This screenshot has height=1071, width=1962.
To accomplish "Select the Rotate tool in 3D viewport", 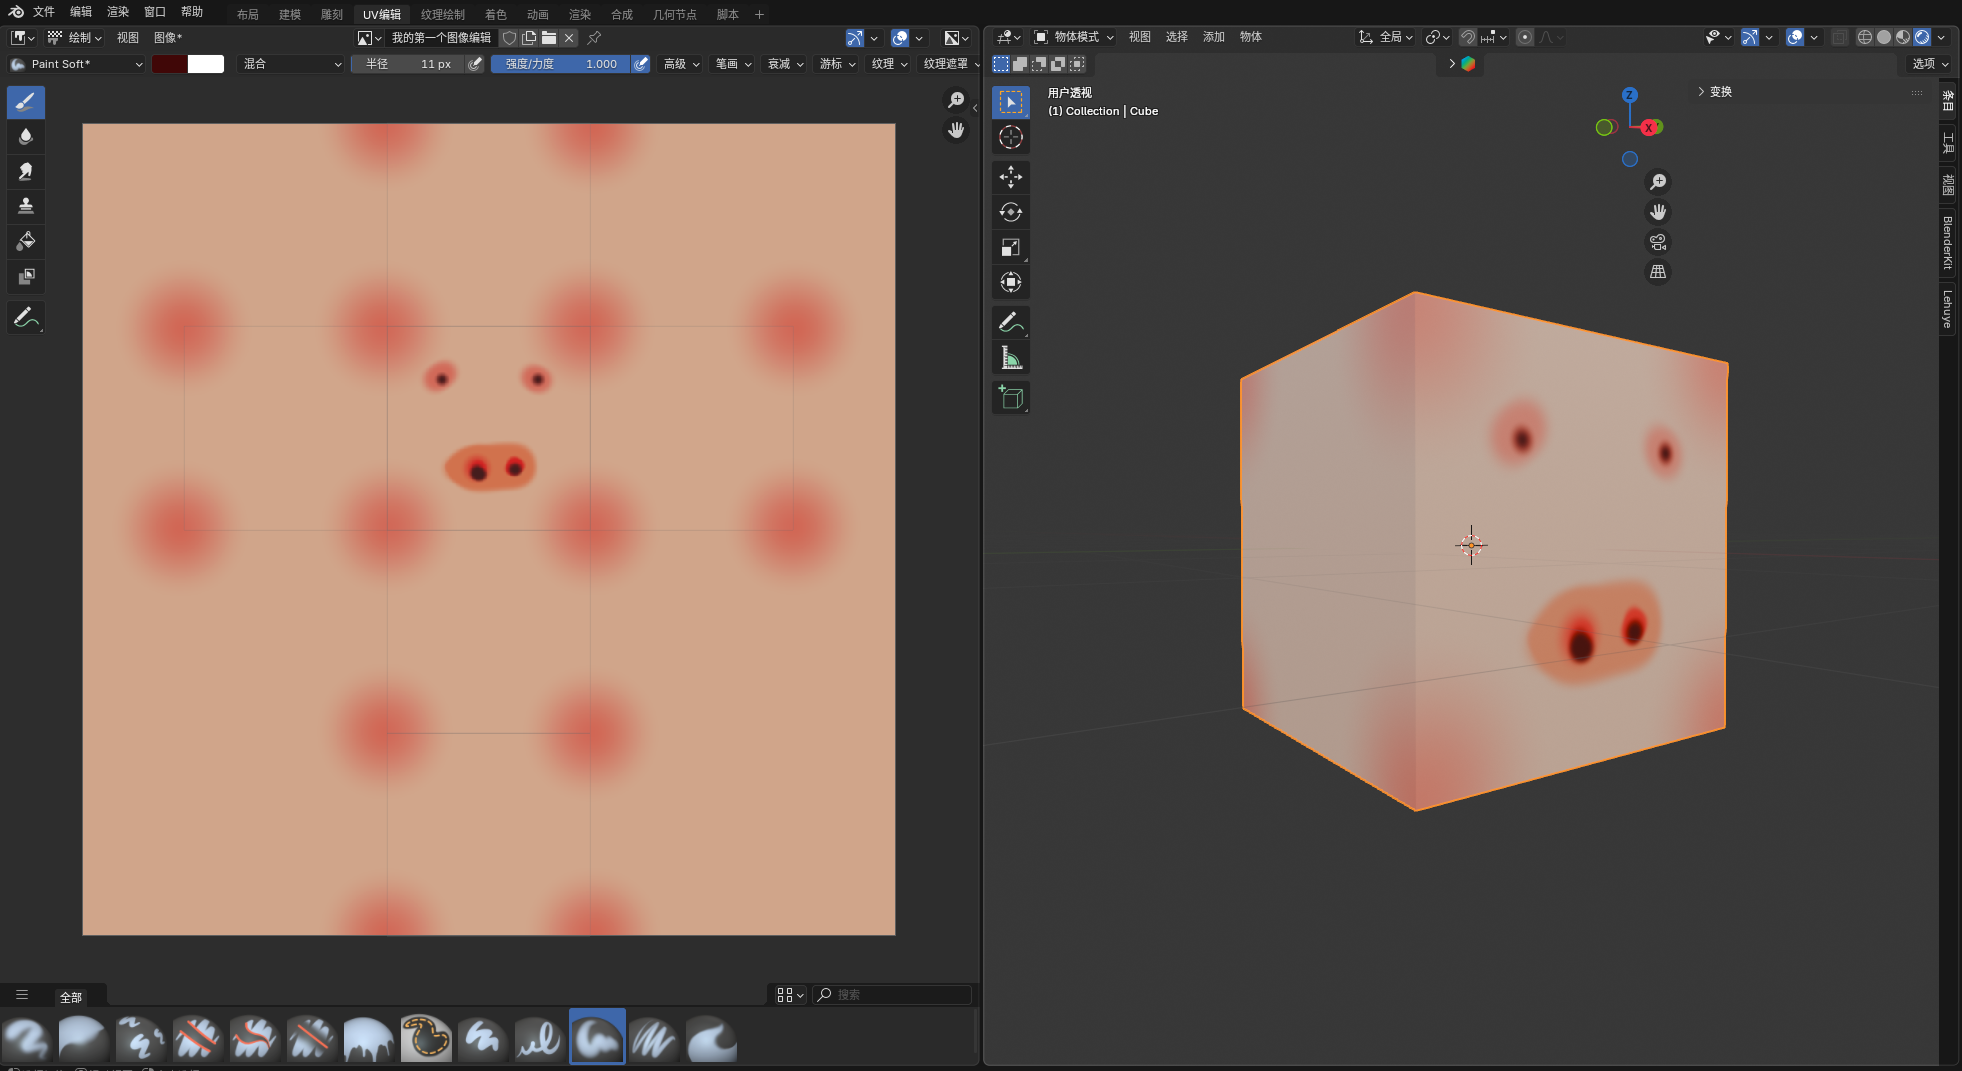I will [1011, 212].
